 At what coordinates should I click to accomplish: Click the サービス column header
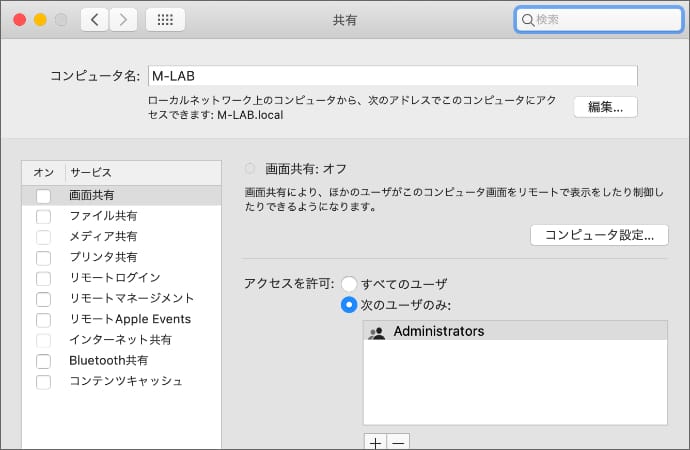click(x=91, y=173)
